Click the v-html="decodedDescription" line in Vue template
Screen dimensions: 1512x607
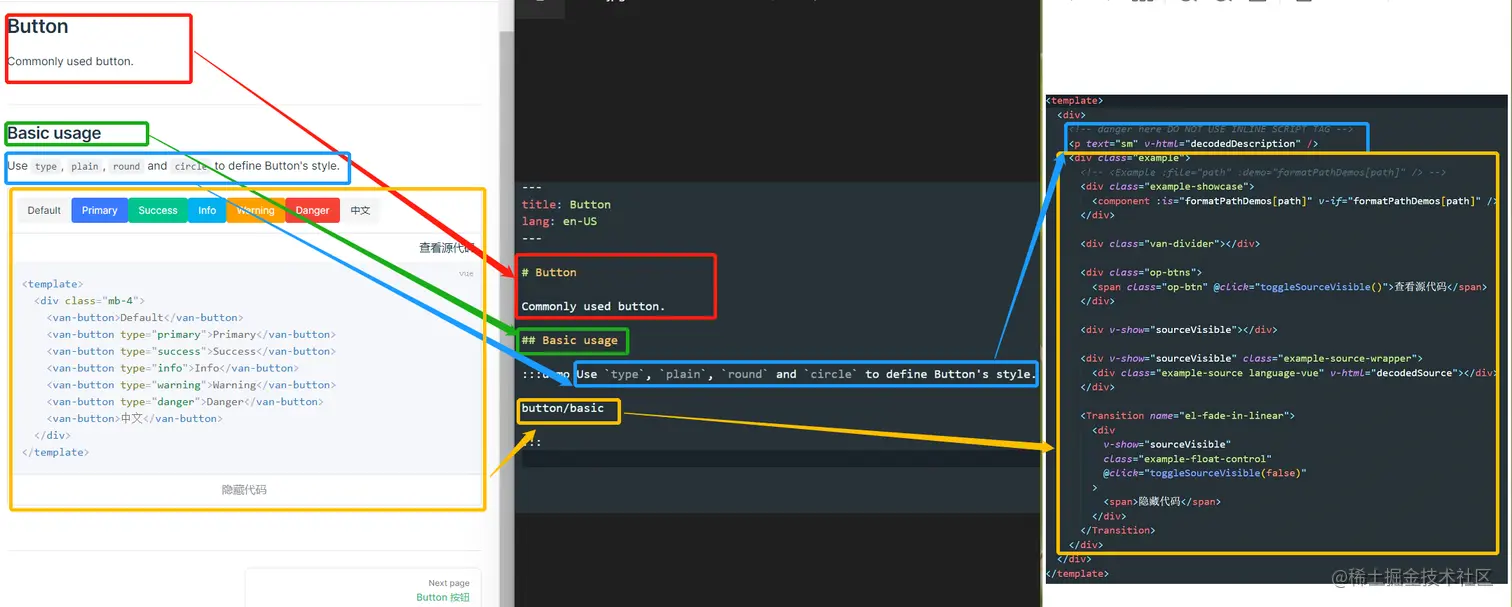1193,143
